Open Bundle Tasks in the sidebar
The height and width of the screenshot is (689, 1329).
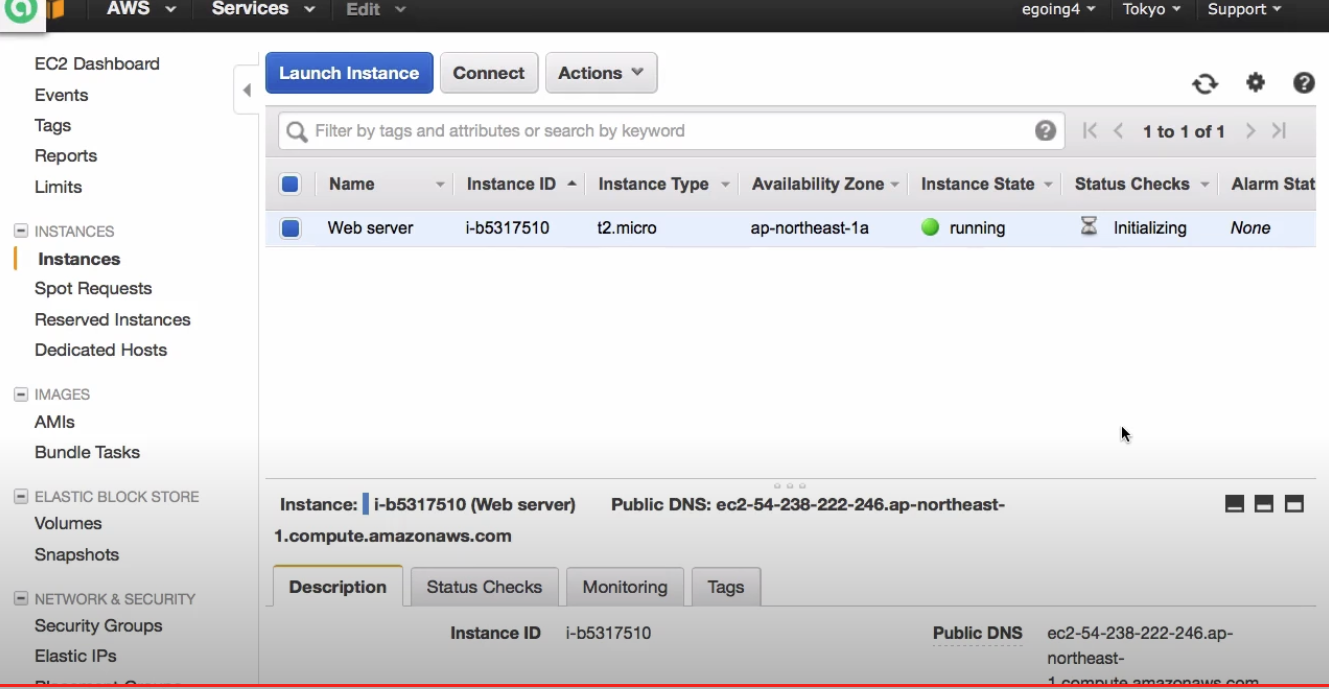87,452
